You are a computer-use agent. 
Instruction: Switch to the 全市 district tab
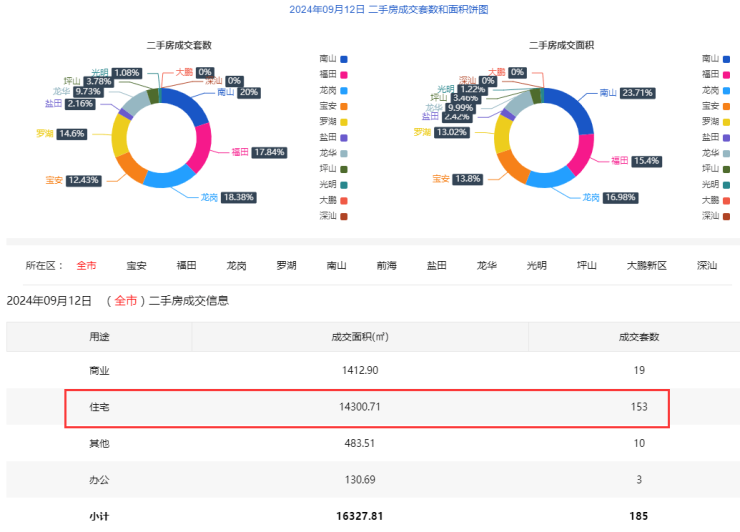(86, 266)
